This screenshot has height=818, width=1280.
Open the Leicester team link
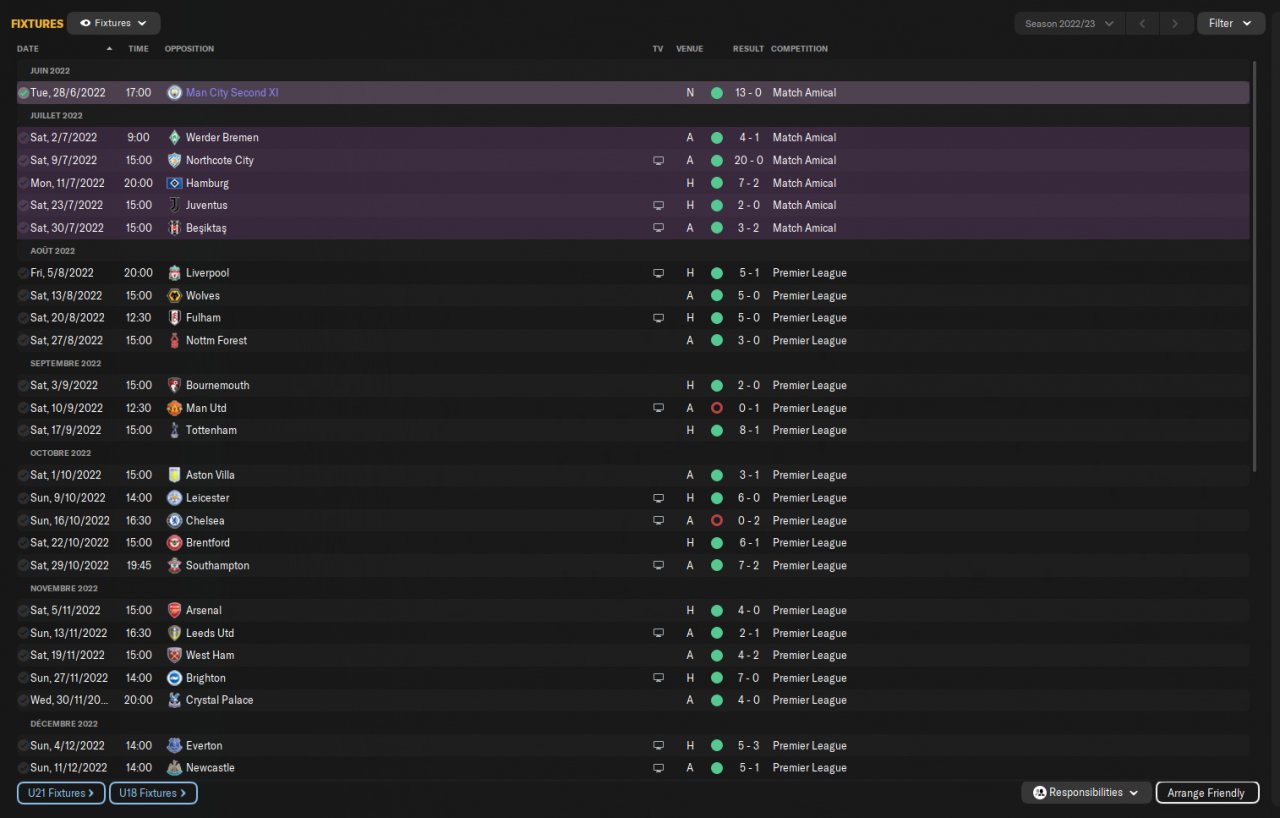click(x=207, y=498)
